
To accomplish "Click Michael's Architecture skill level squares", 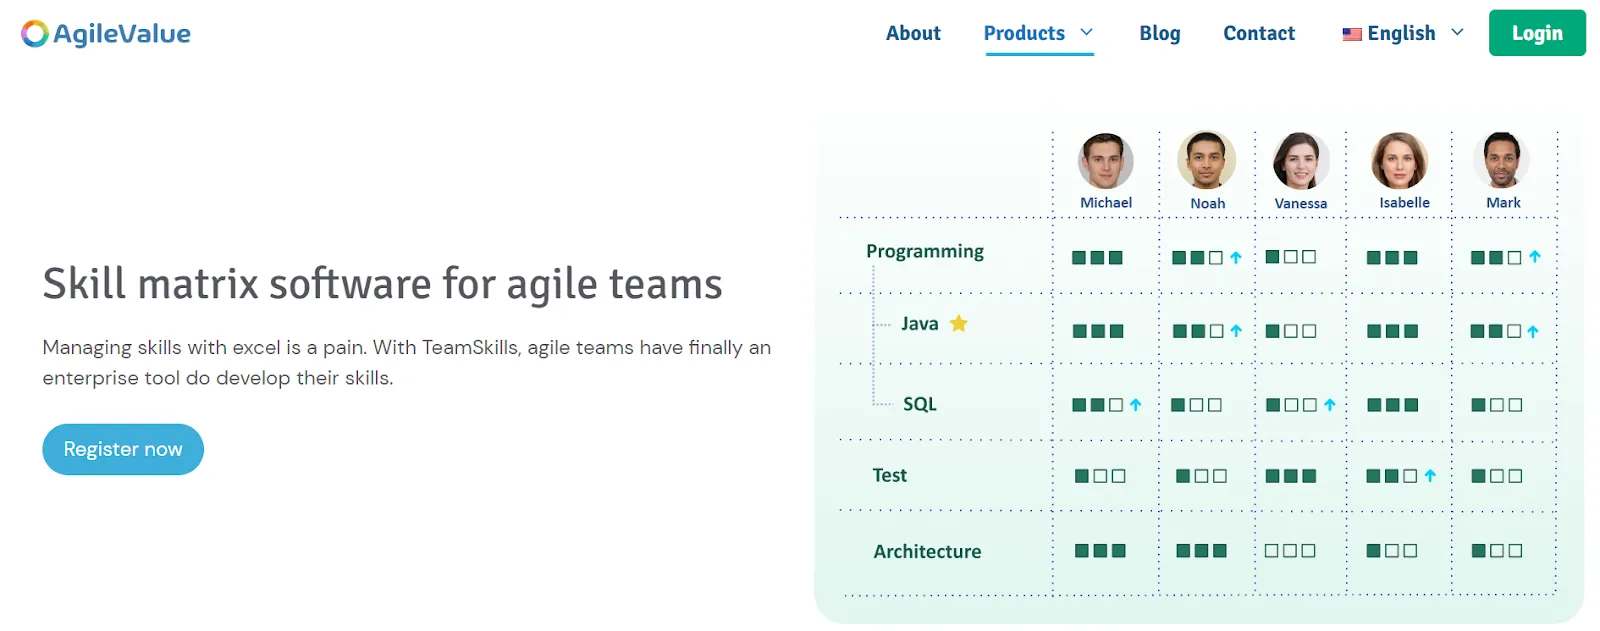I will click(x=1100, y=551).
